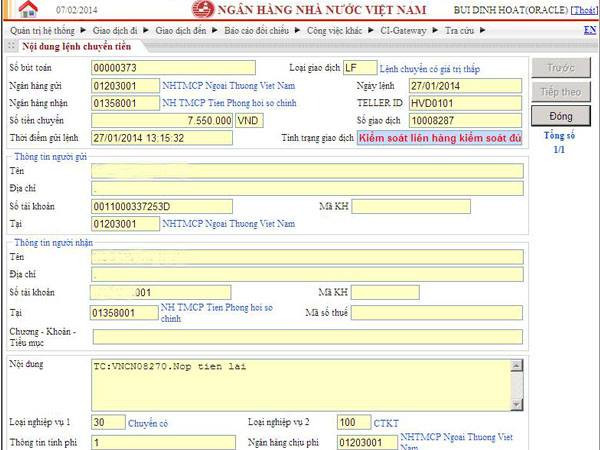Click the Trước button
Viewport: 600px width, 450px height.
(x=562, y=69)
